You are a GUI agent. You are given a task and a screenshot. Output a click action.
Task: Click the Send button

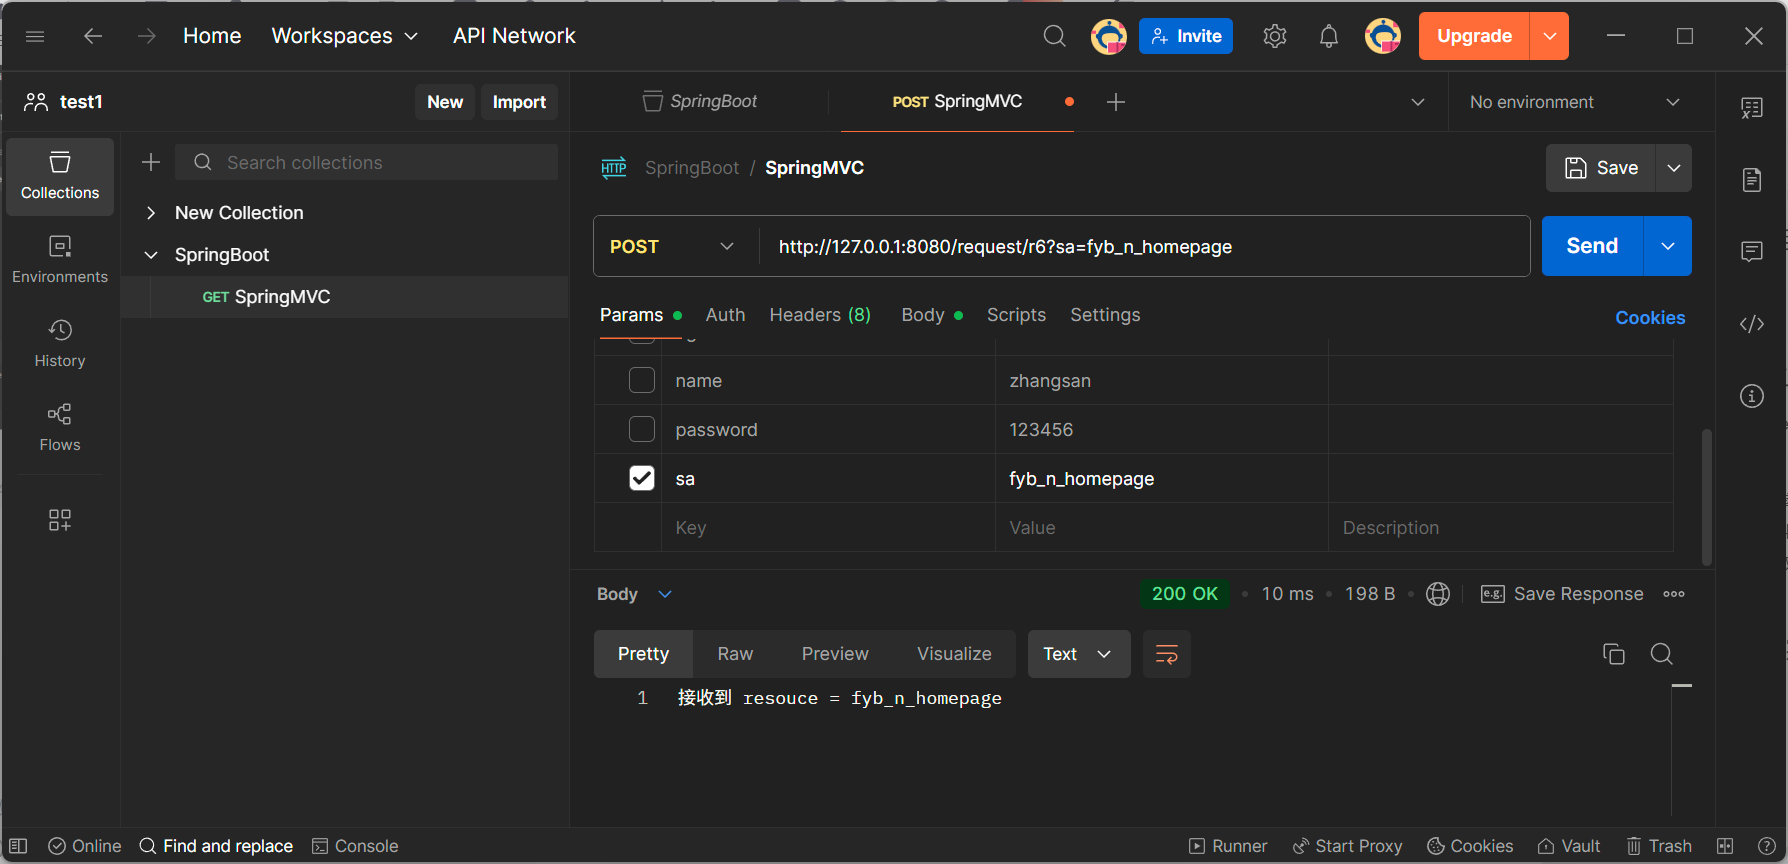1592,246
